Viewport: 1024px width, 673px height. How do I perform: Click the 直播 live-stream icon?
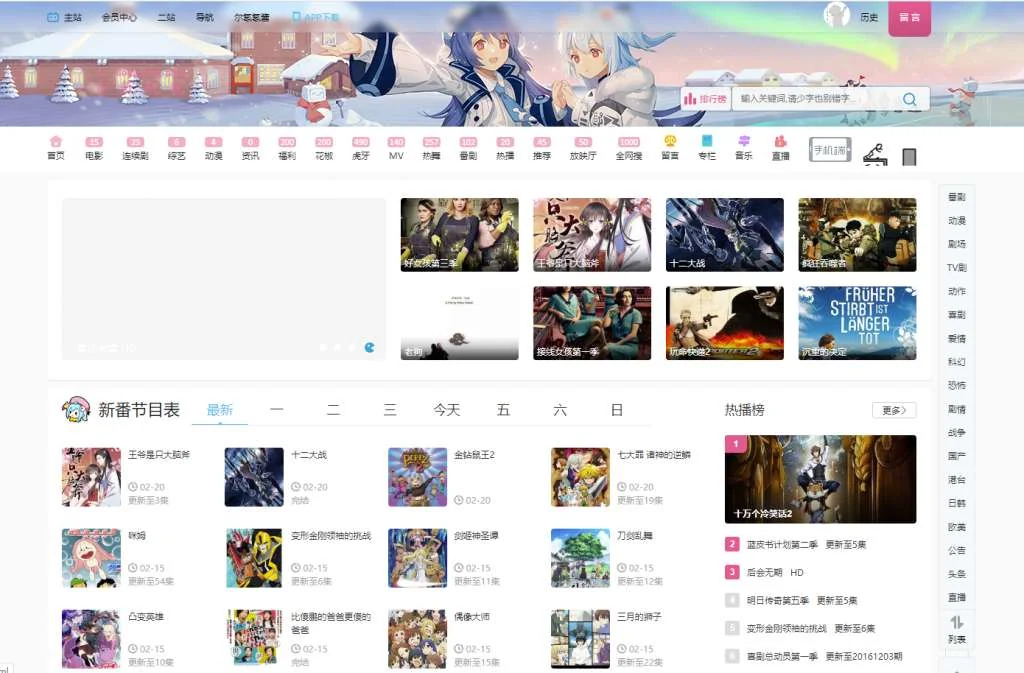click(x=781, y=147)
